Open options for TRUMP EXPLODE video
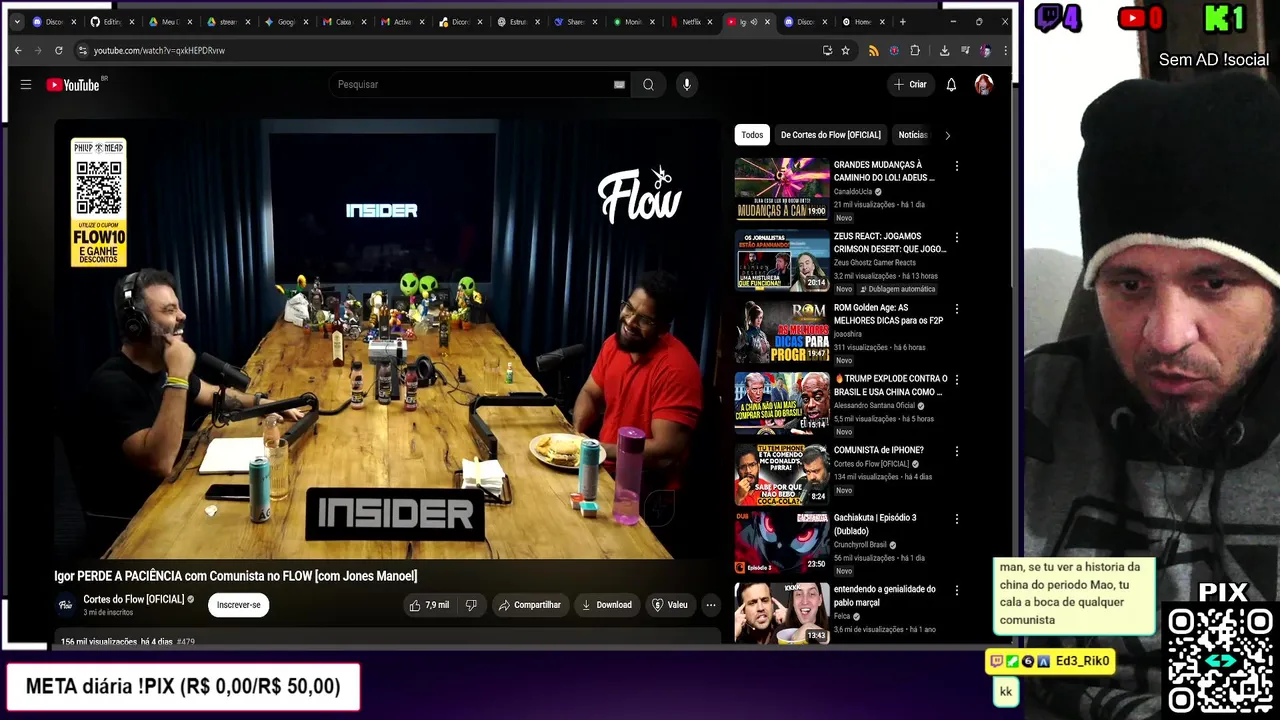The width and height of the screenshot is (1280, 720). point(956,380)
